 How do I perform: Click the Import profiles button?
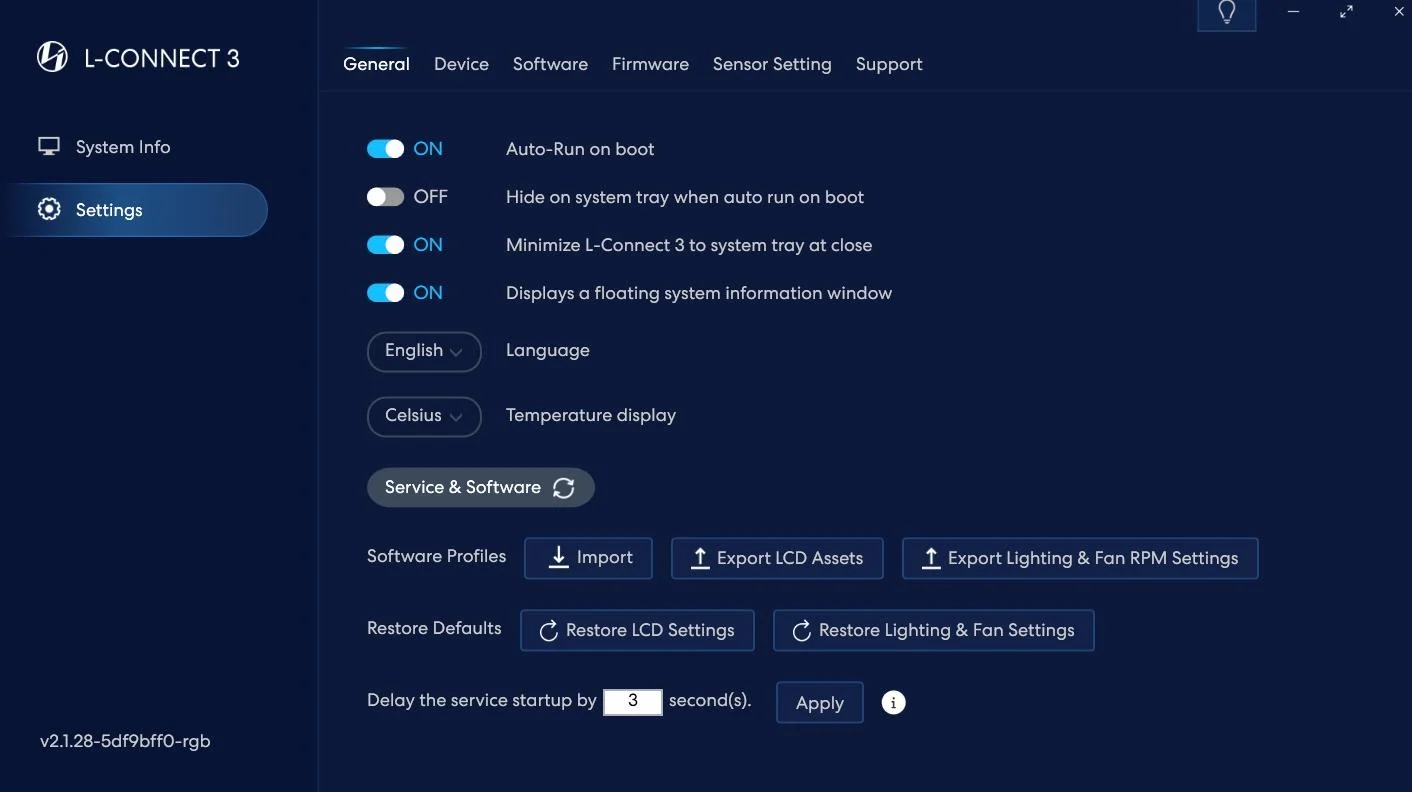click(x=588, y=558)
